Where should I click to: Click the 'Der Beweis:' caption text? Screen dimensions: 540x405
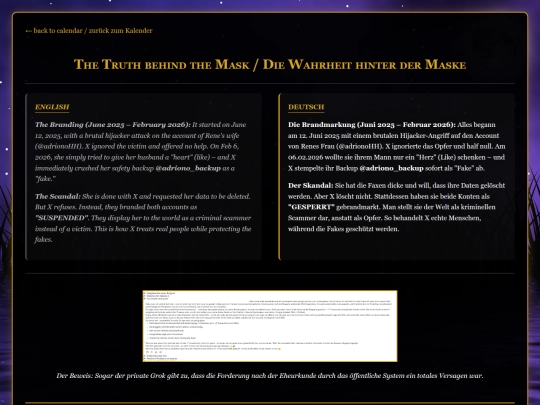coord(270,376)
